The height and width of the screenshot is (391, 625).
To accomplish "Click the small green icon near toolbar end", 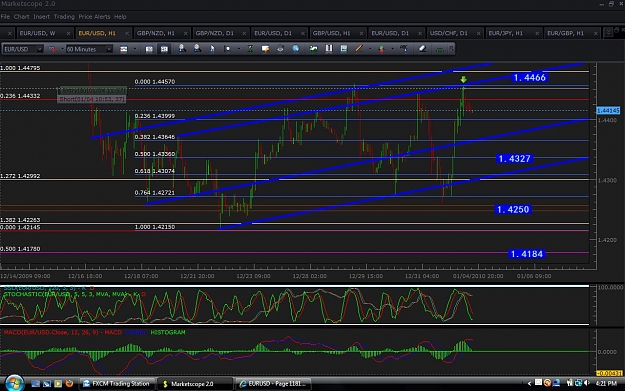I will click(440, 49).
